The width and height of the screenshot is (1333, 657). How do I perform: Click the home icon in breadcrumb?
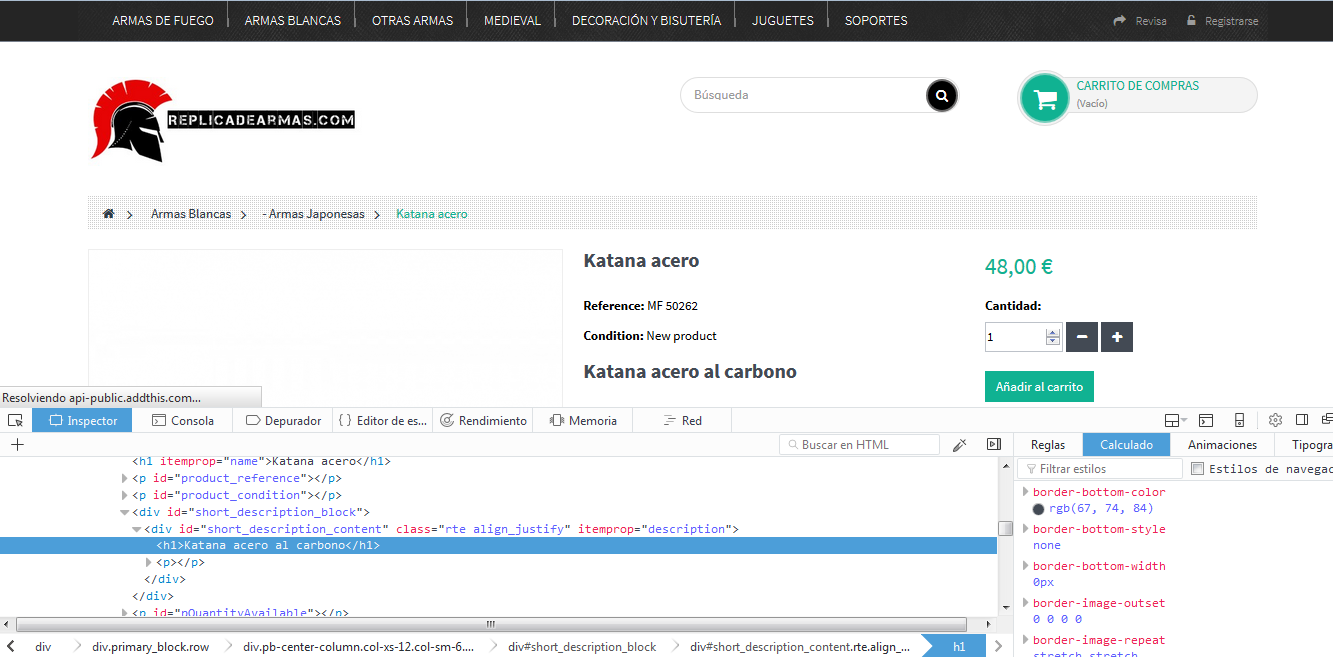point(108,214)
